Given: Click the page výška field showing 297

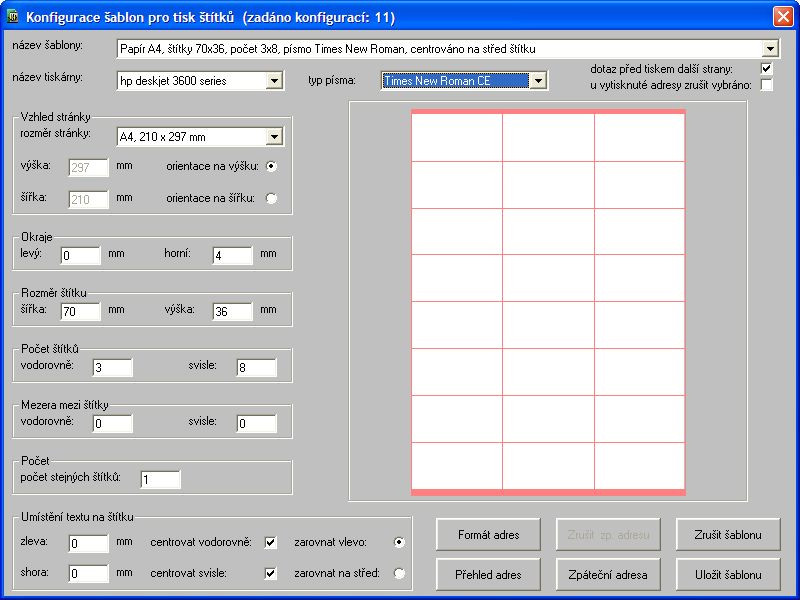Looking at the screenshot, I should [88, 167].
